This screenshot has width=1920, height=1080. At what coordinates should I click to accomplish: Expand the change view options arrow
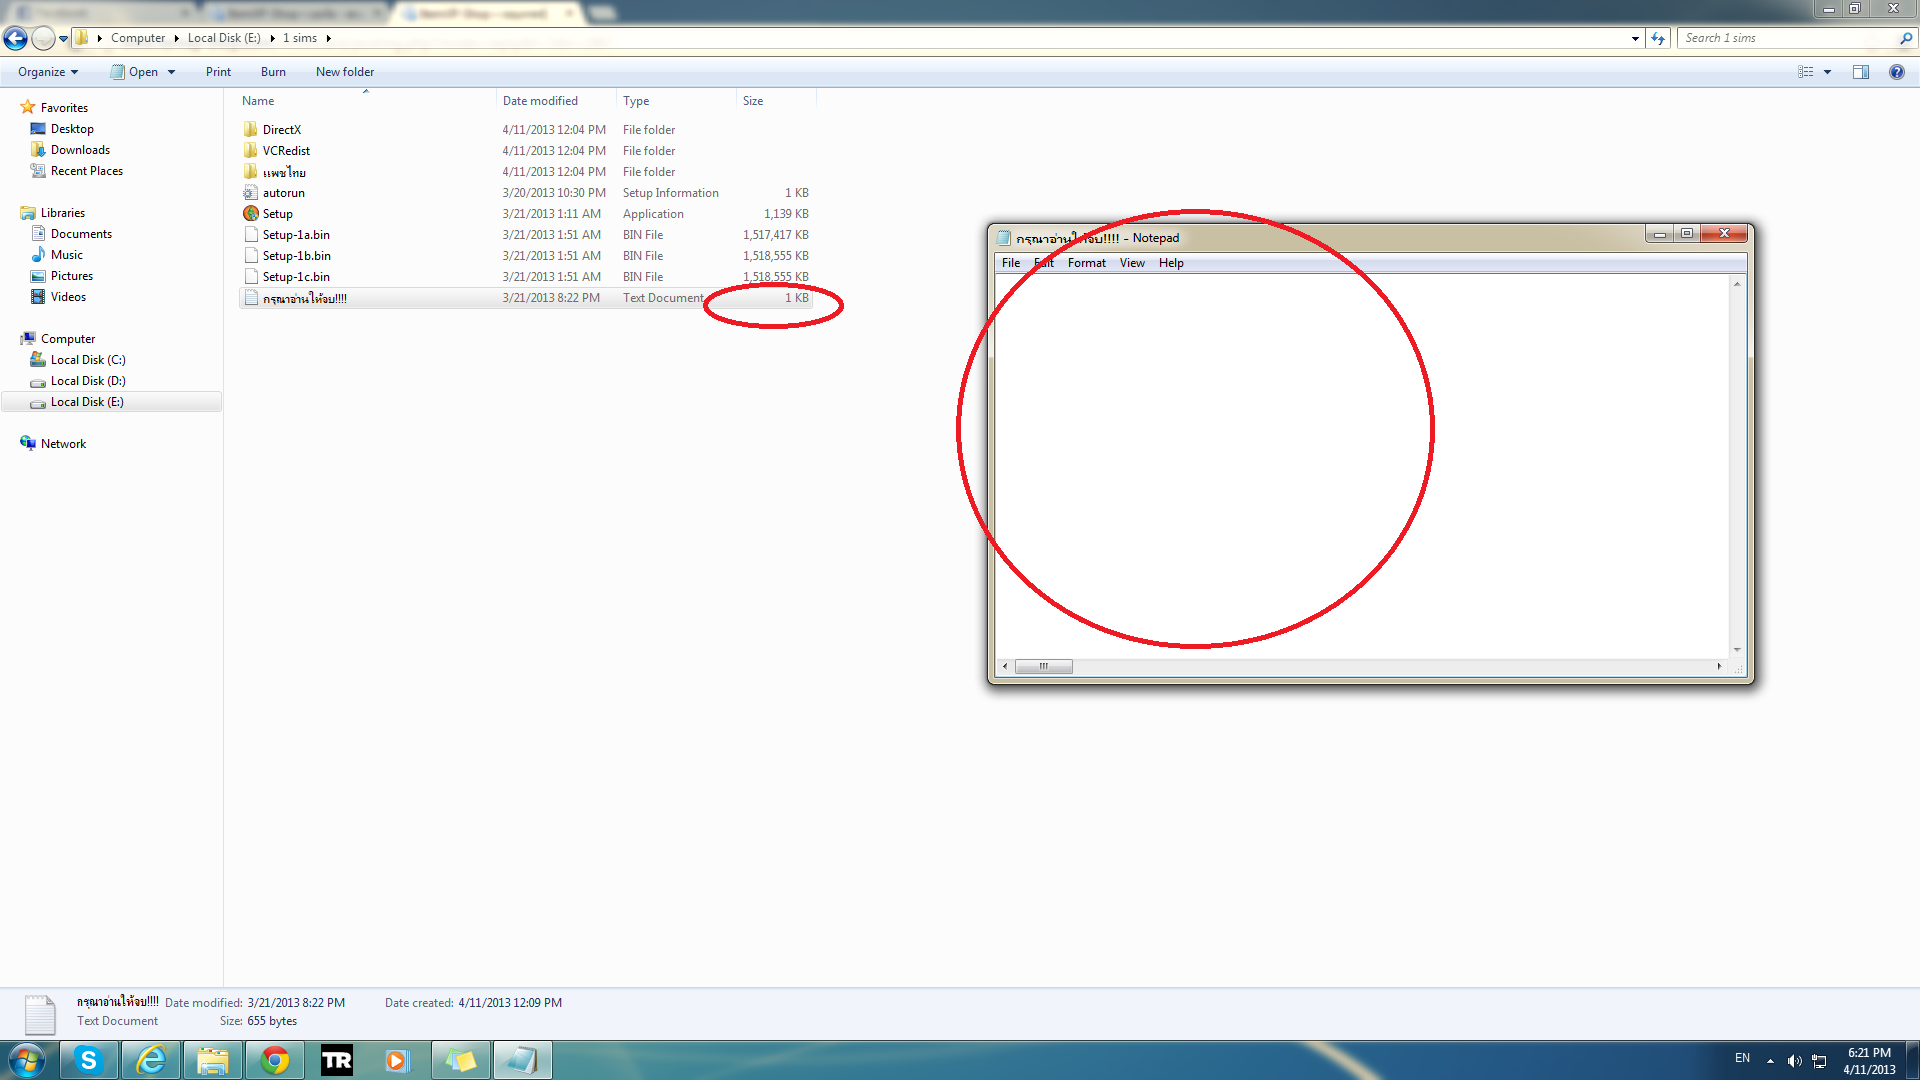[1827, 72]
